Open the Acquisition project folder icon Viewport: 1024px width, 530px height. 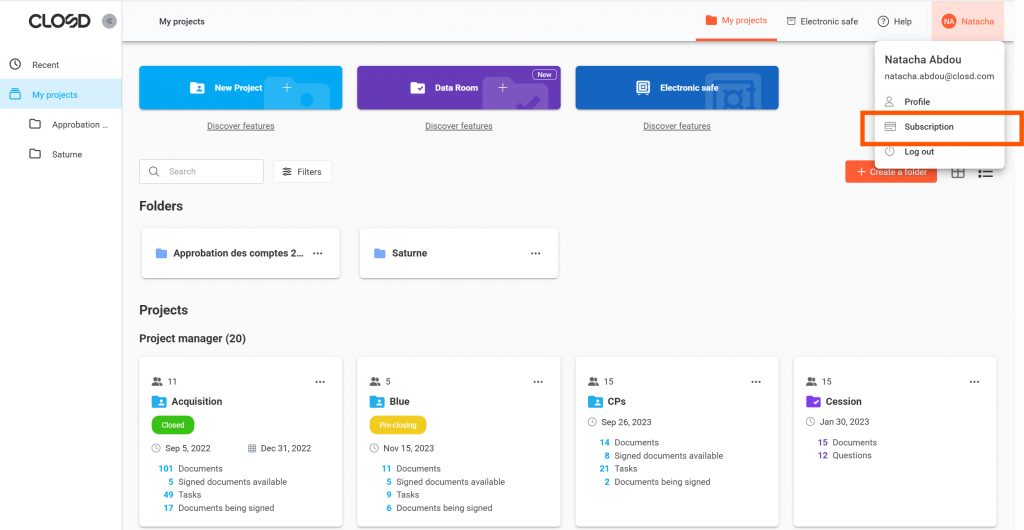[x=159, y=401]
